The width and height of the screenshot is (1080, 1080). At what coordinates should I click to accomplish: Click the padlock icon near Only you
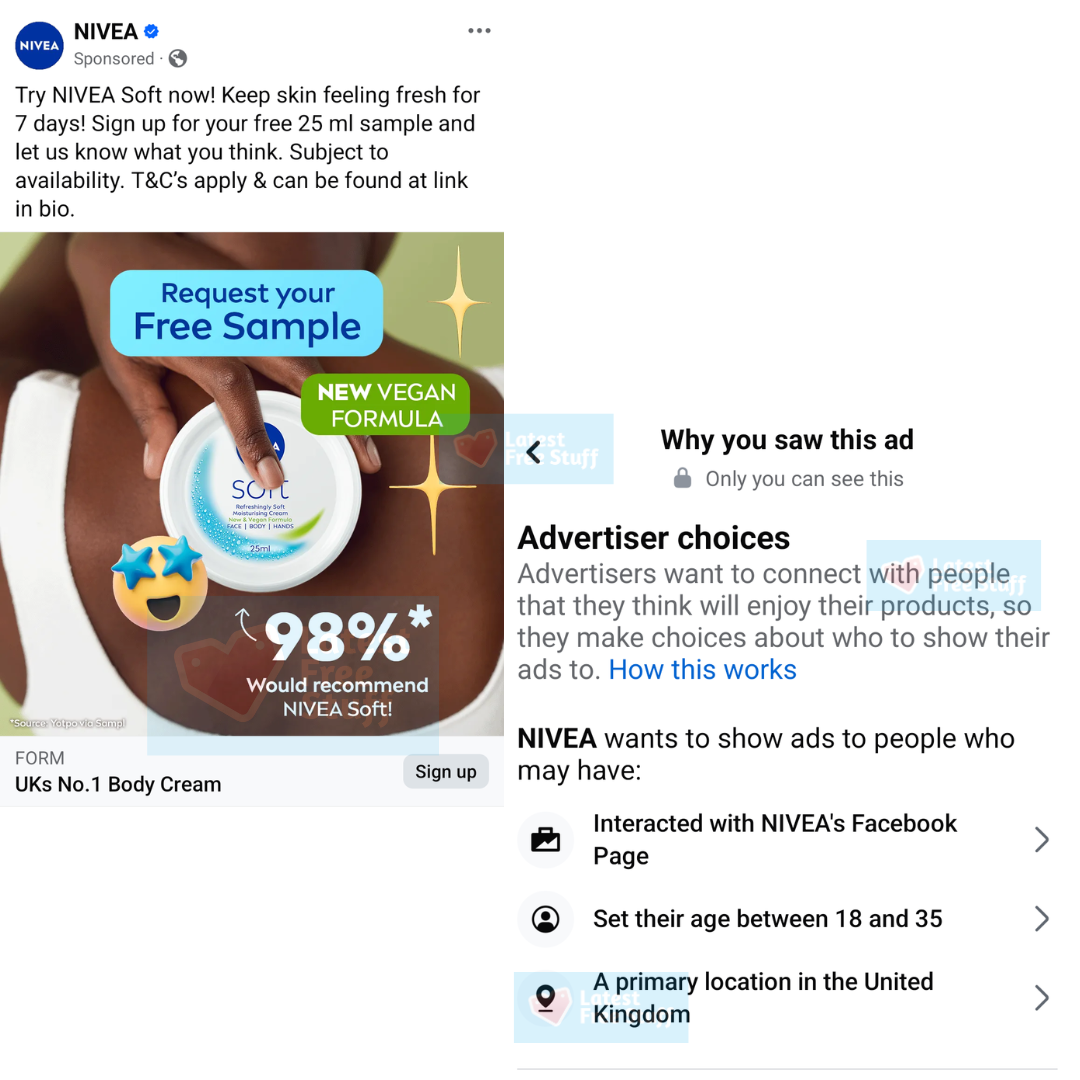(682, 478)
